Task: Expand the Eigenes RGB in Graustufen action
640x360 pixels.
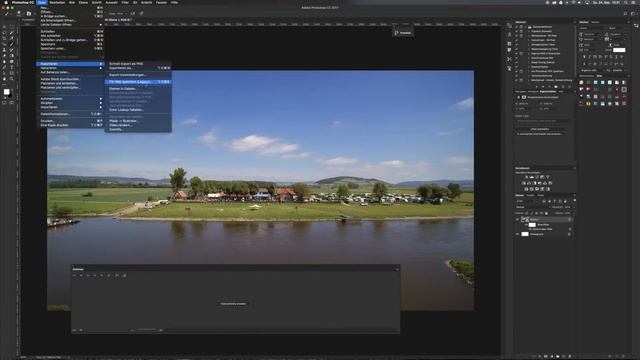Action: point(529,53)
